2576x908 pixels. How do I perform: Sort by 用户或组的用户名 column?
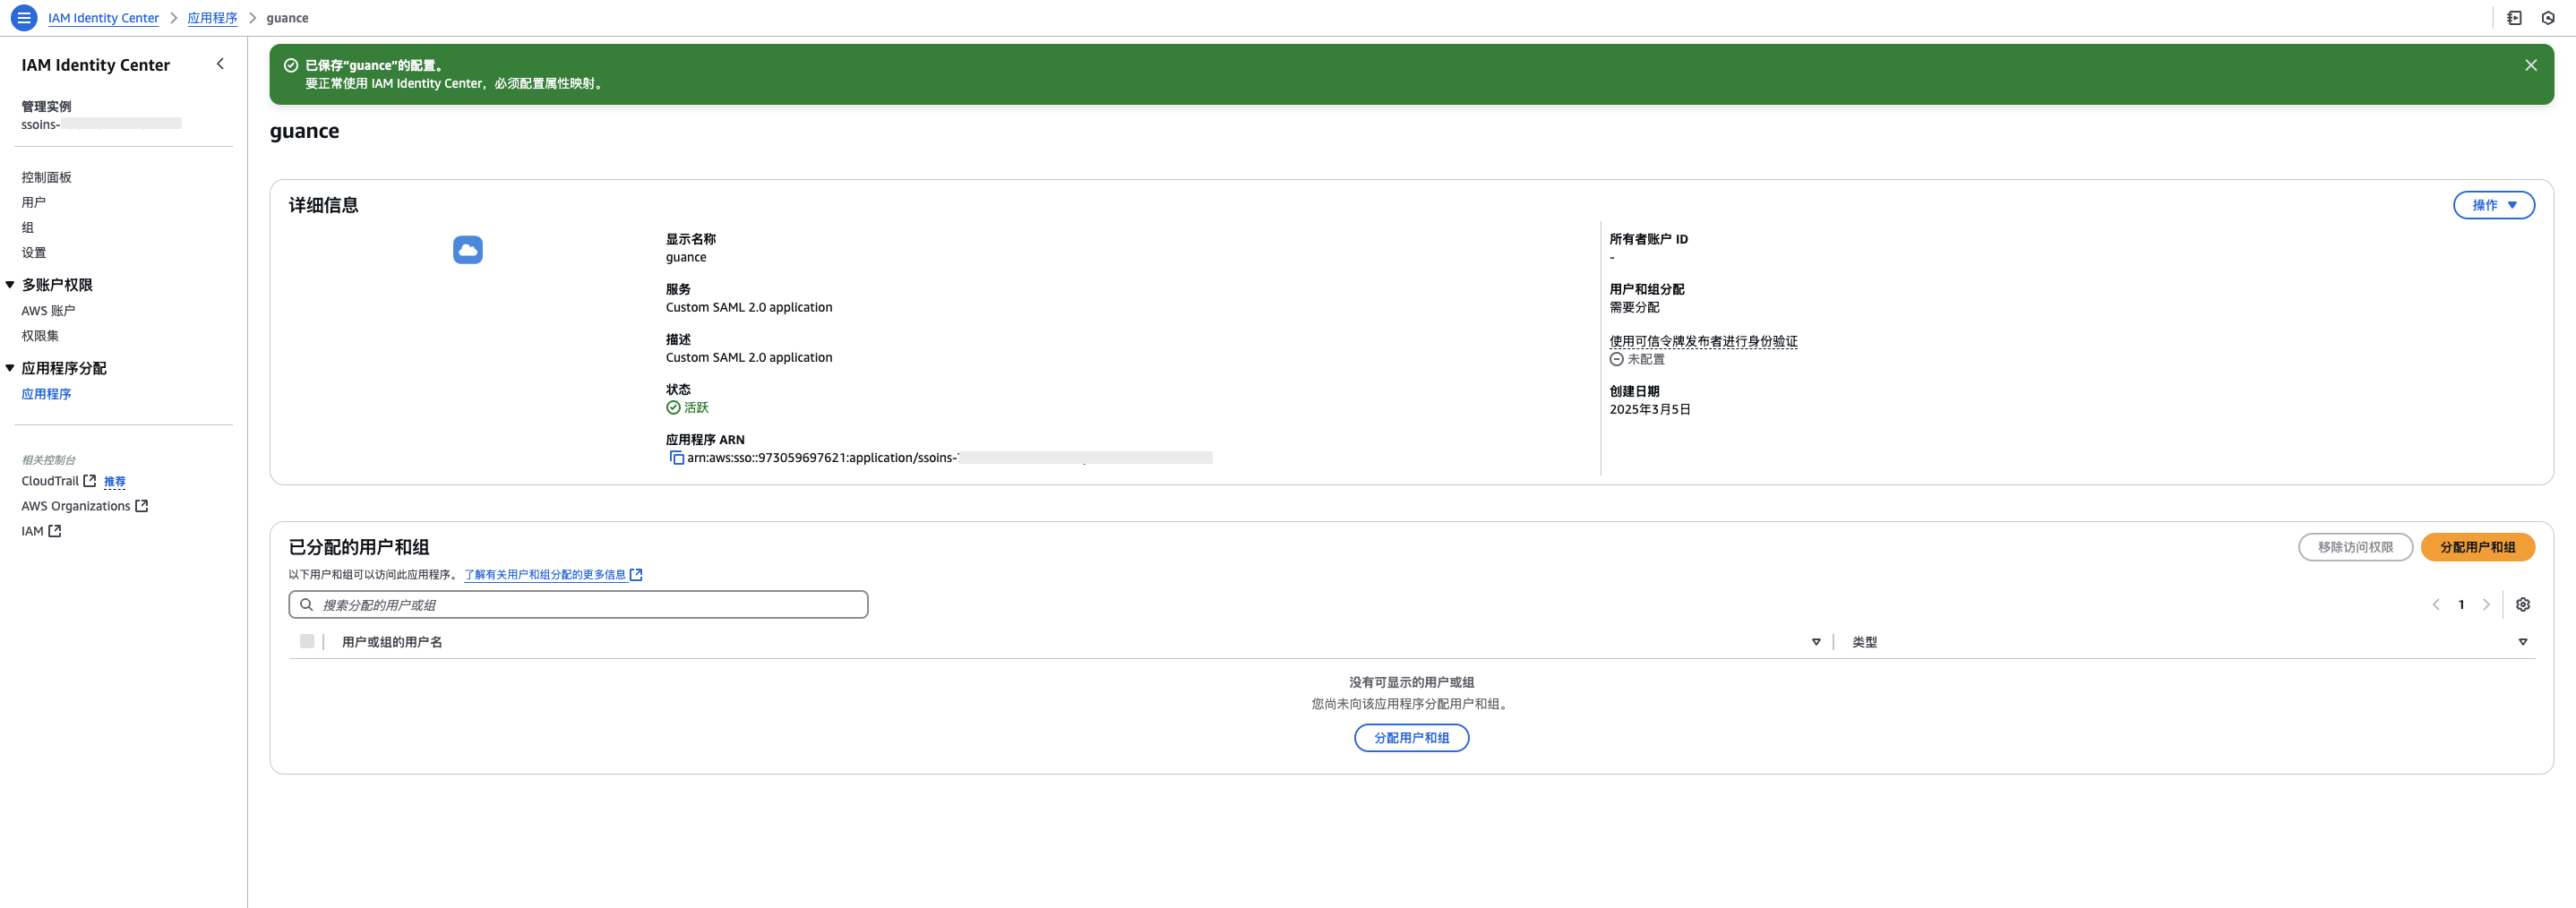[1816, 642]
